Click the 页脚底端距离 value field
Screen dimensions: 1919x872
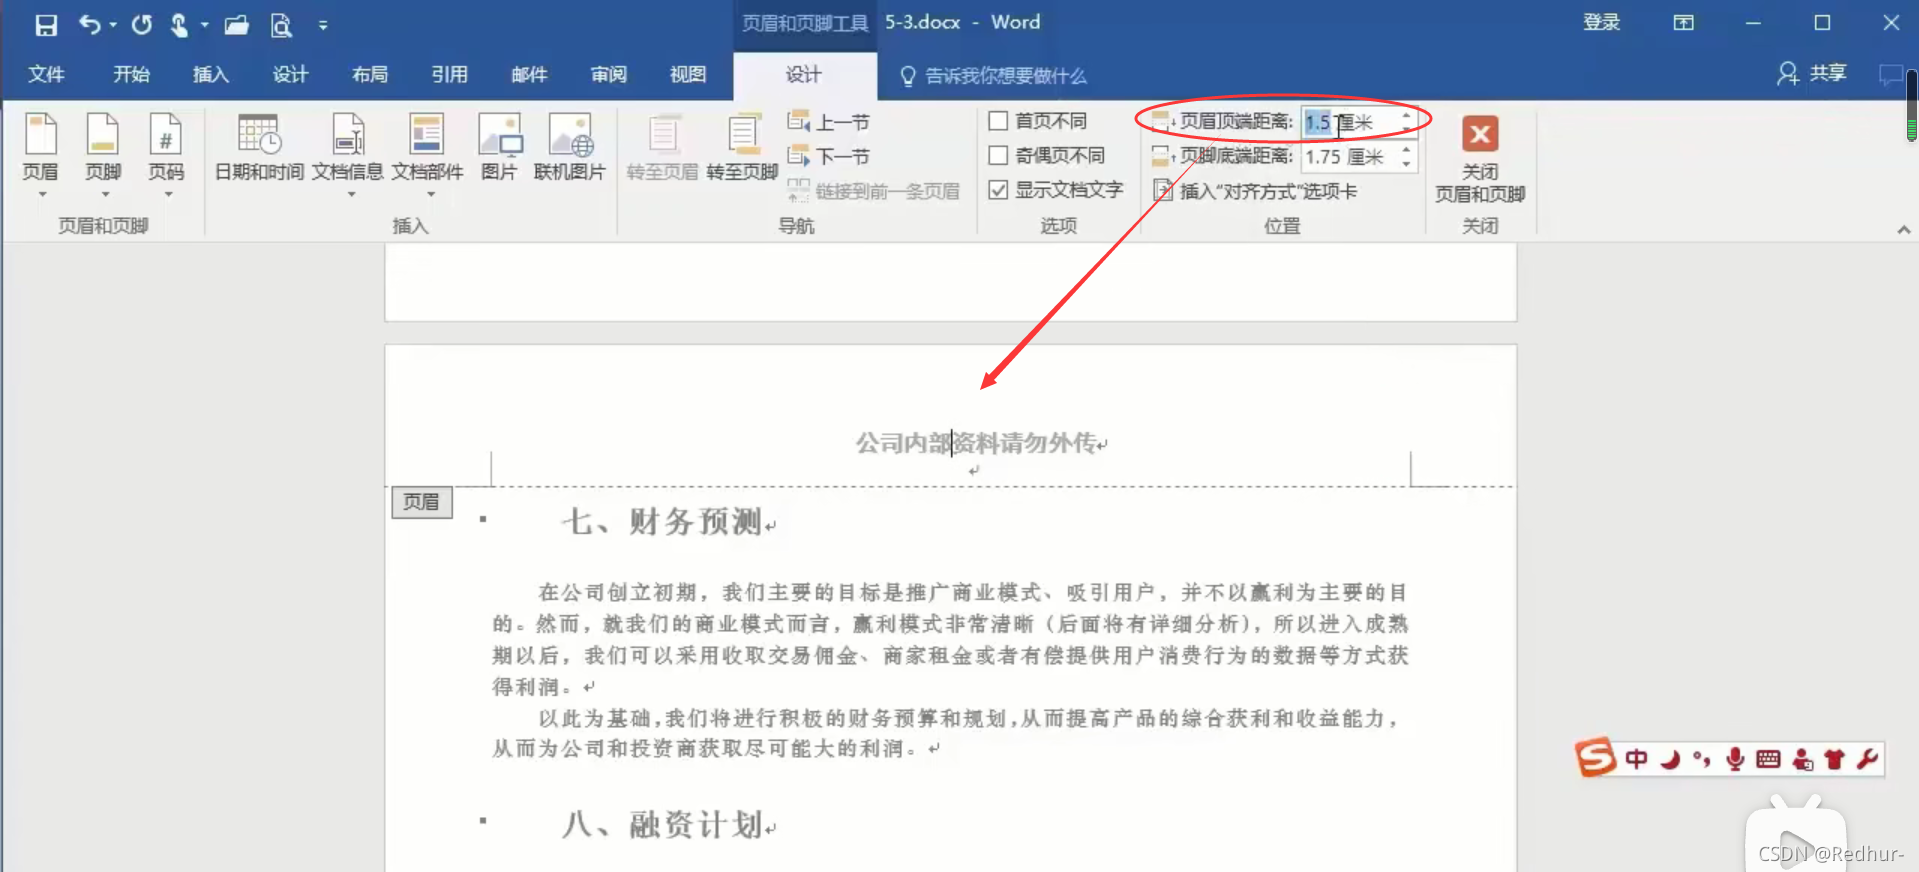[x=1349, y=156]
